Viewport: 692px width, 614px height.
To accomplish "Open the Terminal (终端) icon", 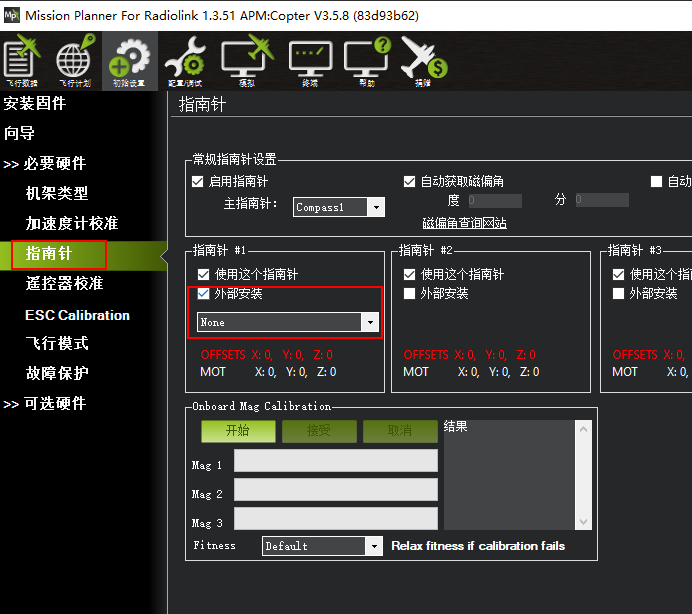I will coord(310,61).
